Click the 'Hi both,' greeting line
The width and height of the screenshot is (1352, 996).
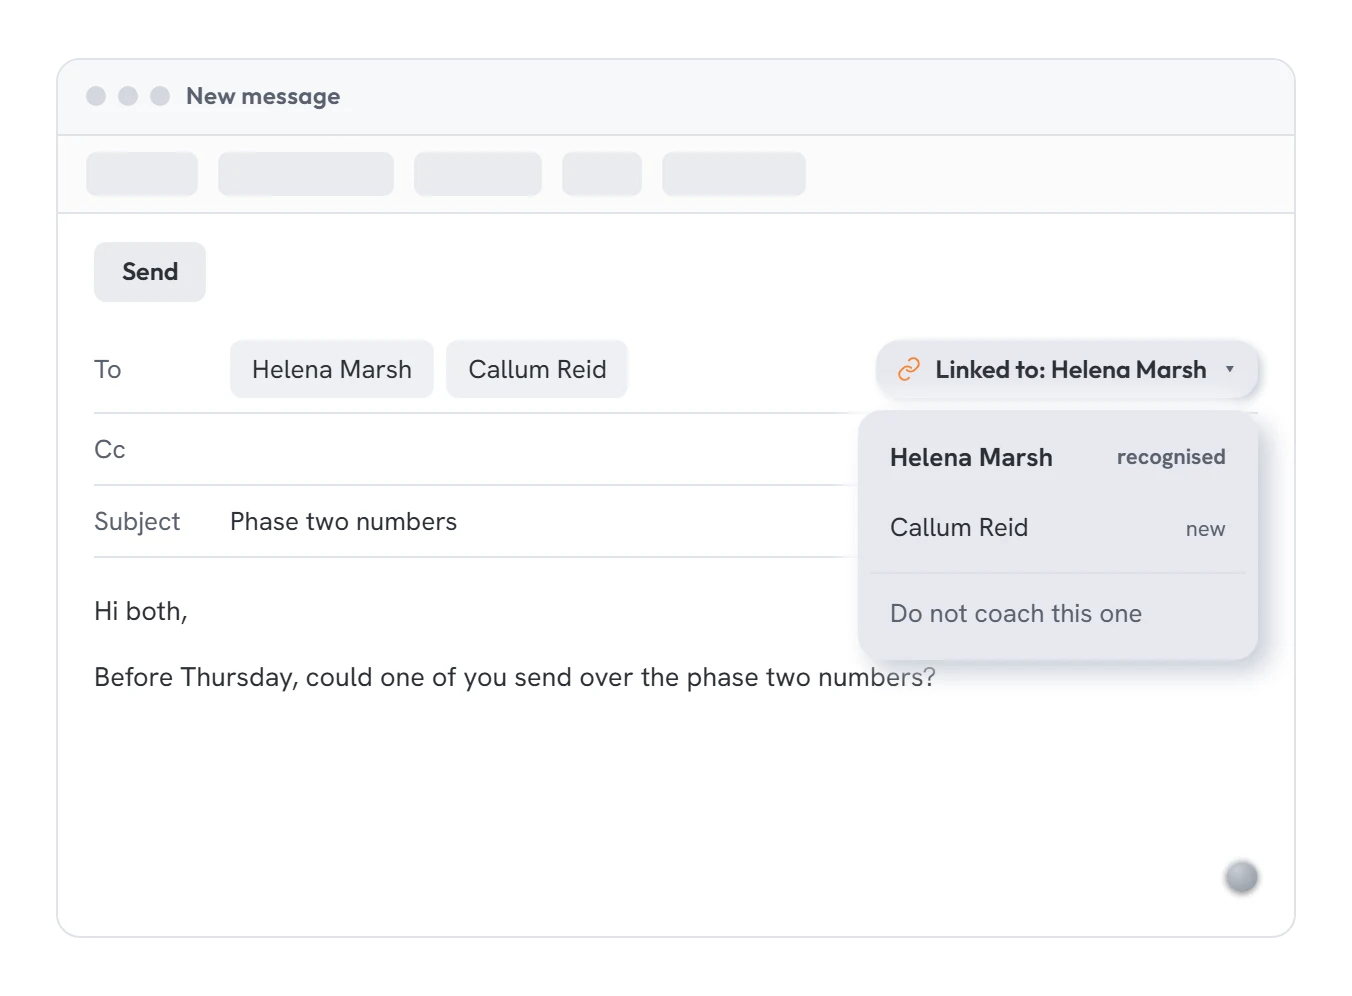141,611
